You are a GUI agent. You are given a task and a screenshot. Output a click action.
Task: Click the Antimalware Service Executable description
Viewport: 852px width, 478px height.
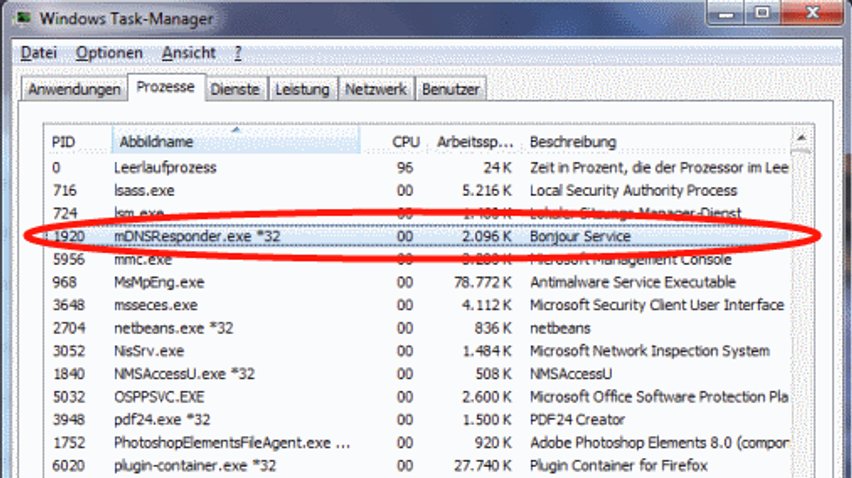click(x=633, y=282)
